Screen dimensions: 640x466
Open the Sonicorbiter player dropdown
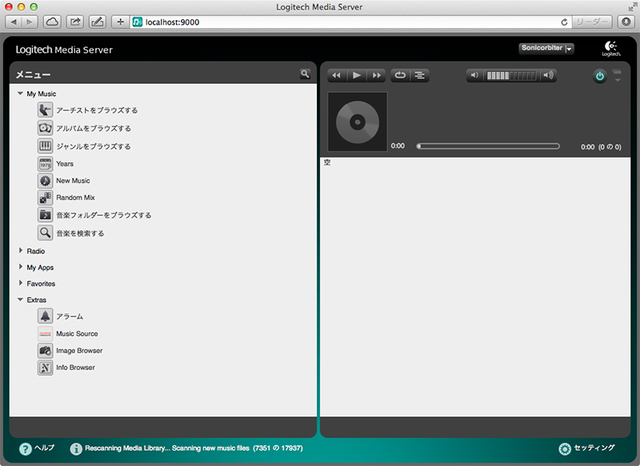pyautogui.click(x=546, y=48)
